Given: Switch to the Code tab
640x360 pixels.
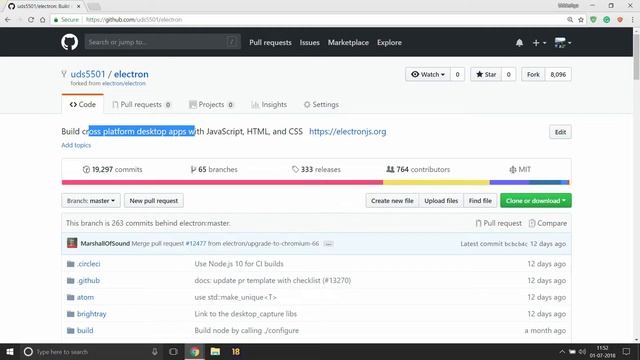Looking at the screenshot, I should tap(82, 104).
